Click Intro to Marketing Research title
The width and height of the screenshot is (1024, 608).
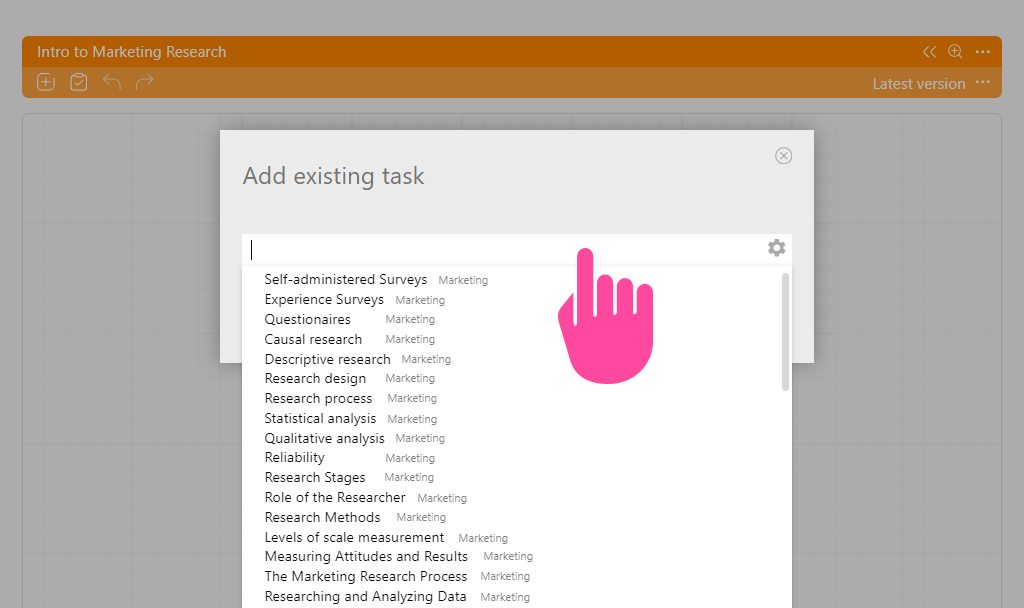click(132, 52)
